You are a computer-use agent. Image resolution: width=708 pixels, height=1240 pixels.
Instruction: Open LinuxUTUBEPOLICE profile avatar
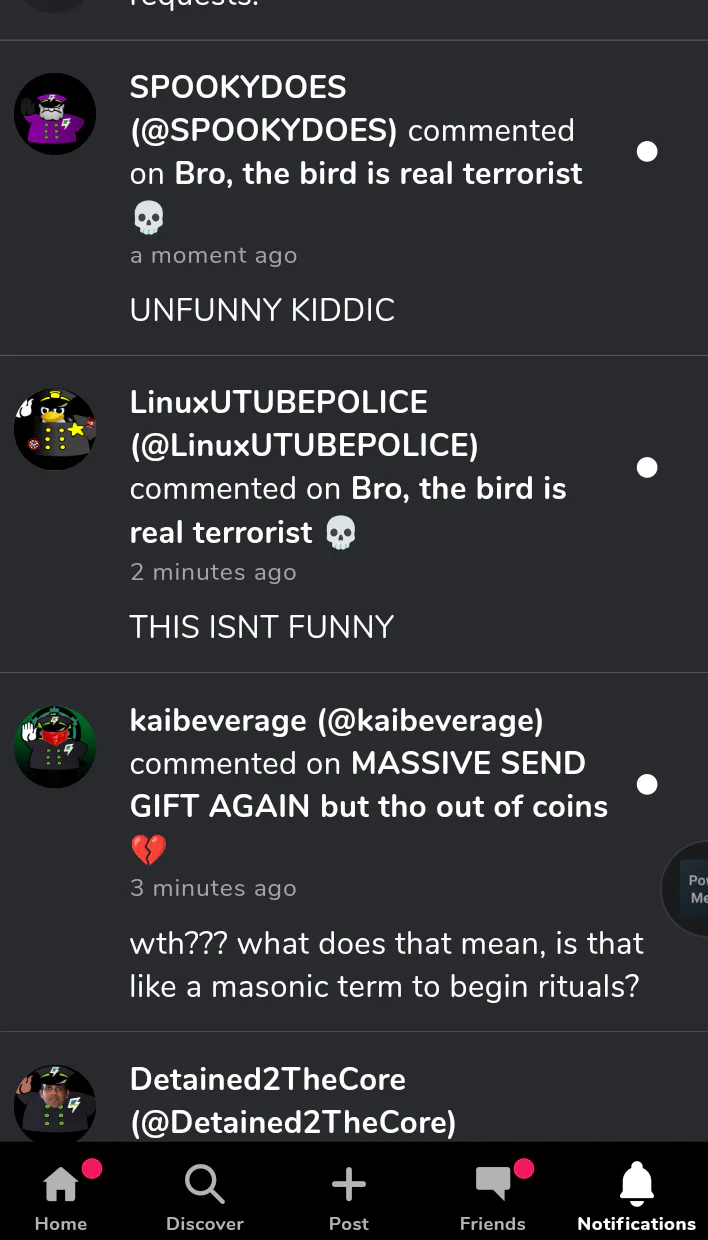[x=55, y=430]
